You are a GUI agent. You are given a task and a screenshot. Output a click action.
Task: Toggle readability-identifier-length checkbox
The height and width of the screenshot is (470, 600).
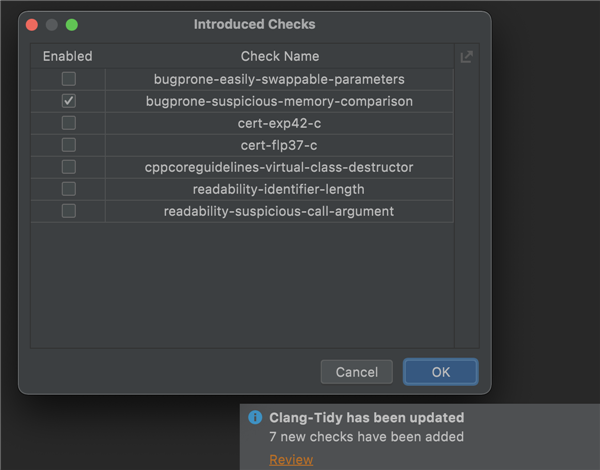click(x=68, y=189)
